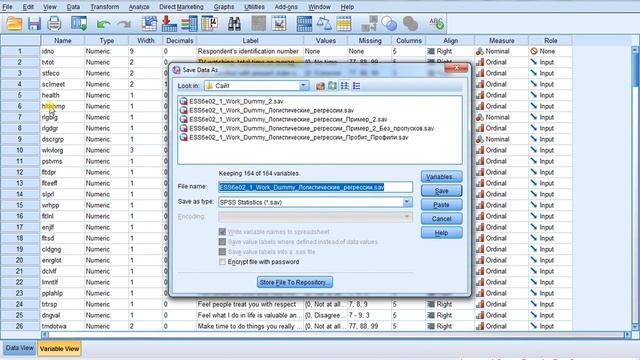
Task: Show all variables gray circles icon
Action: 410,24
